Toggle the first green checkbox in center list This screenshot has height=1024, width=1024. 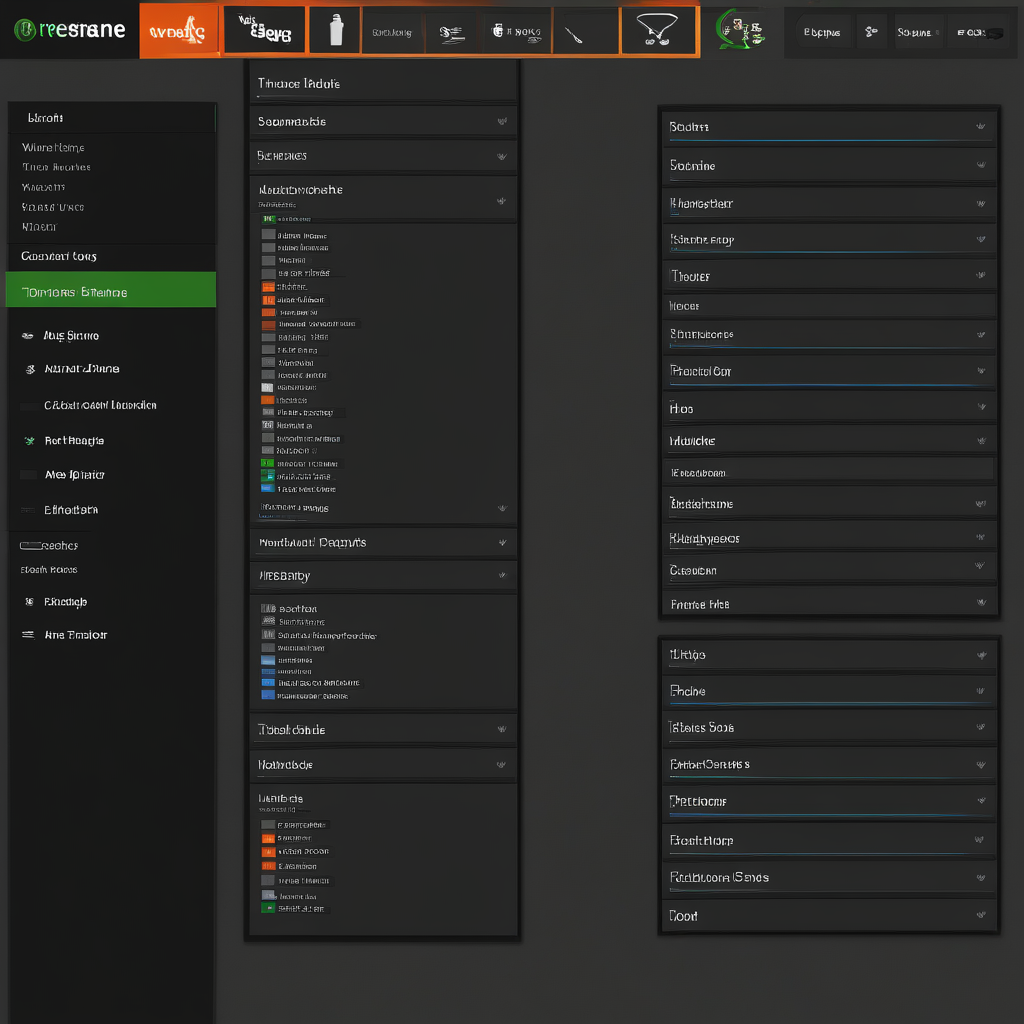coord(268,218)
